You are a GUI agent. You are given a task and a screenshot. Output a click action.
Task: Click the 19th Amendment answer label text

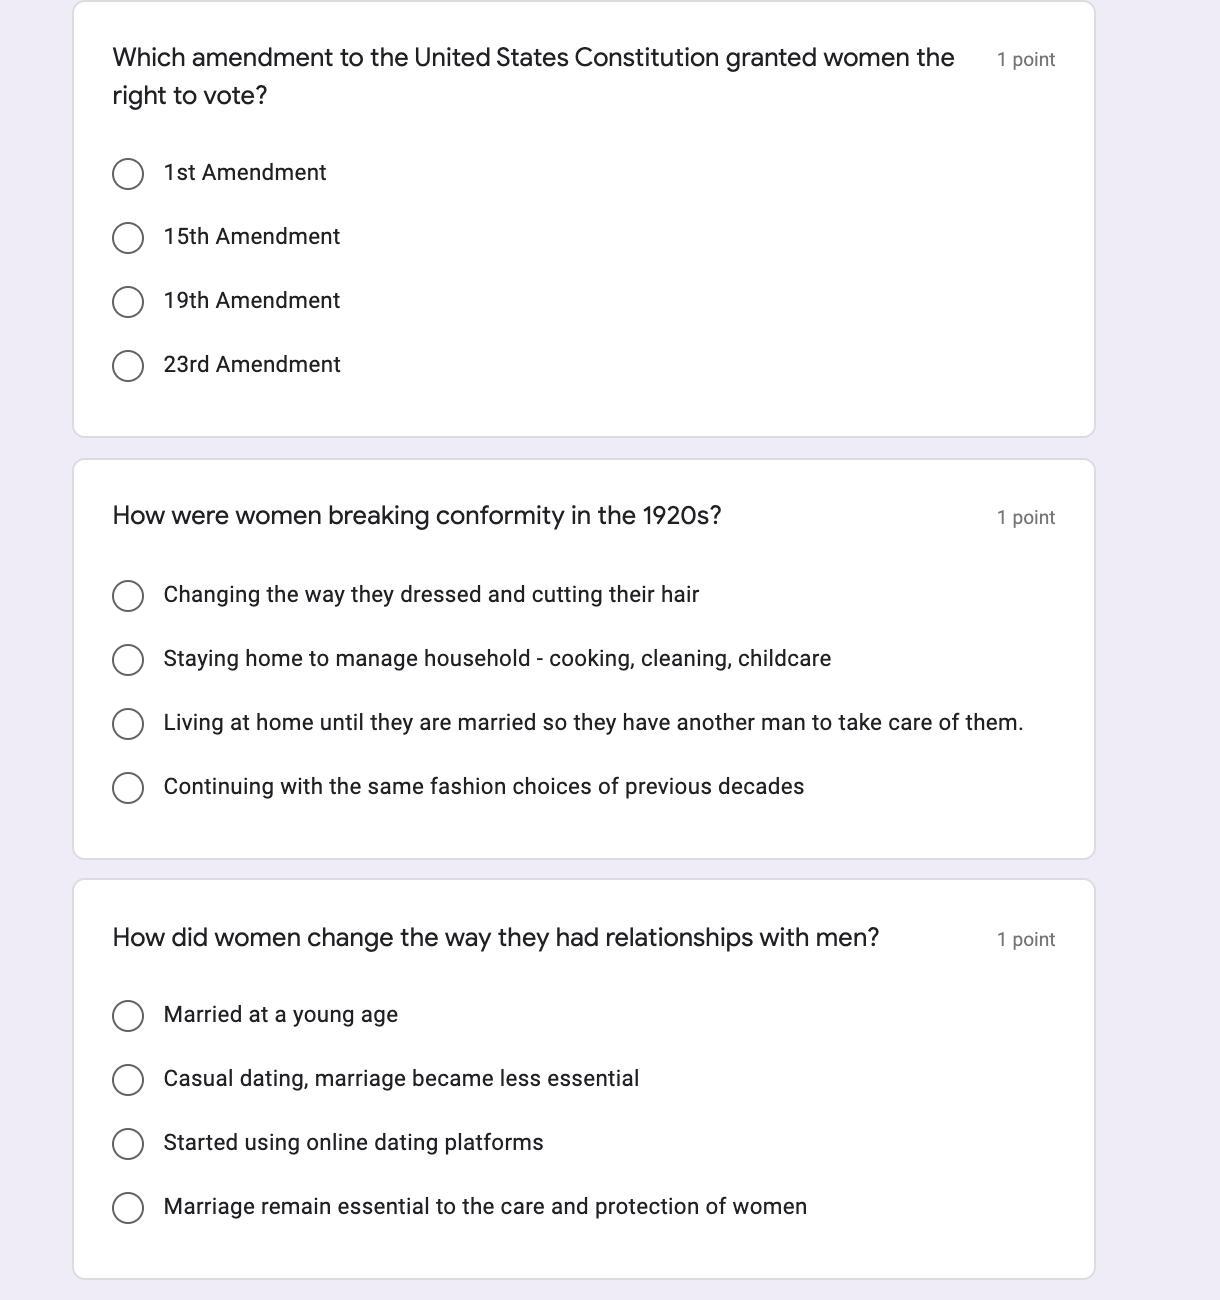(x=252, y=301)
